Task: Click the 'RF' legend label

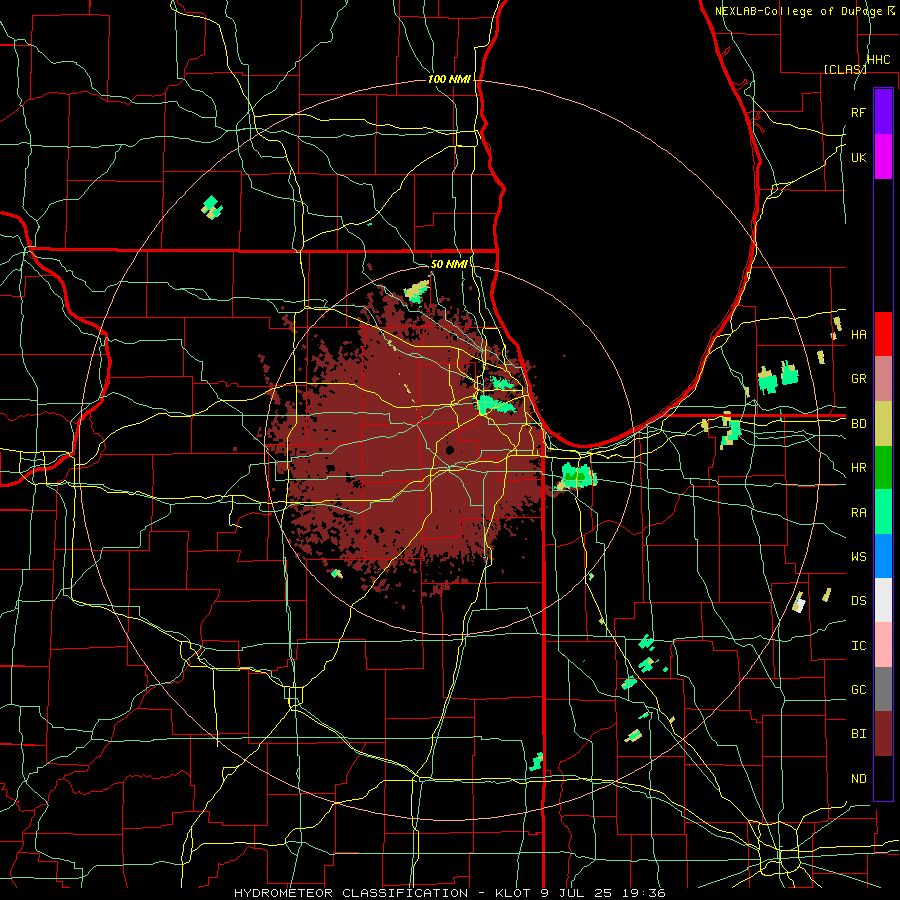Action: [858, 112]
